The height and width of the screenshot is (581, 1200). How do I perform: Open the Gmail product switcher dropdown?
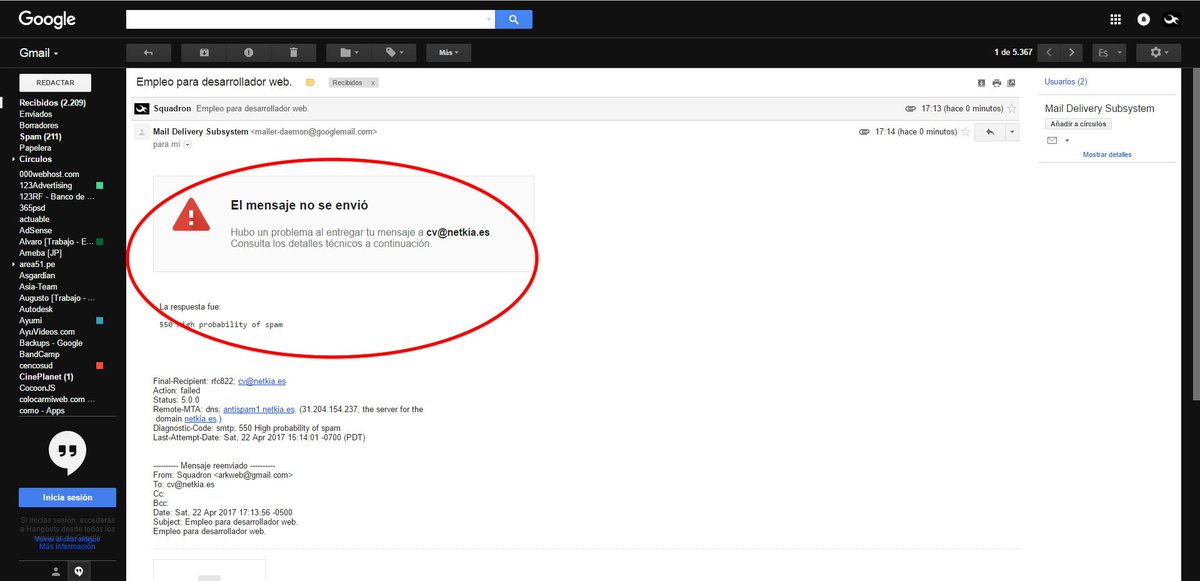tap(39, 53)
